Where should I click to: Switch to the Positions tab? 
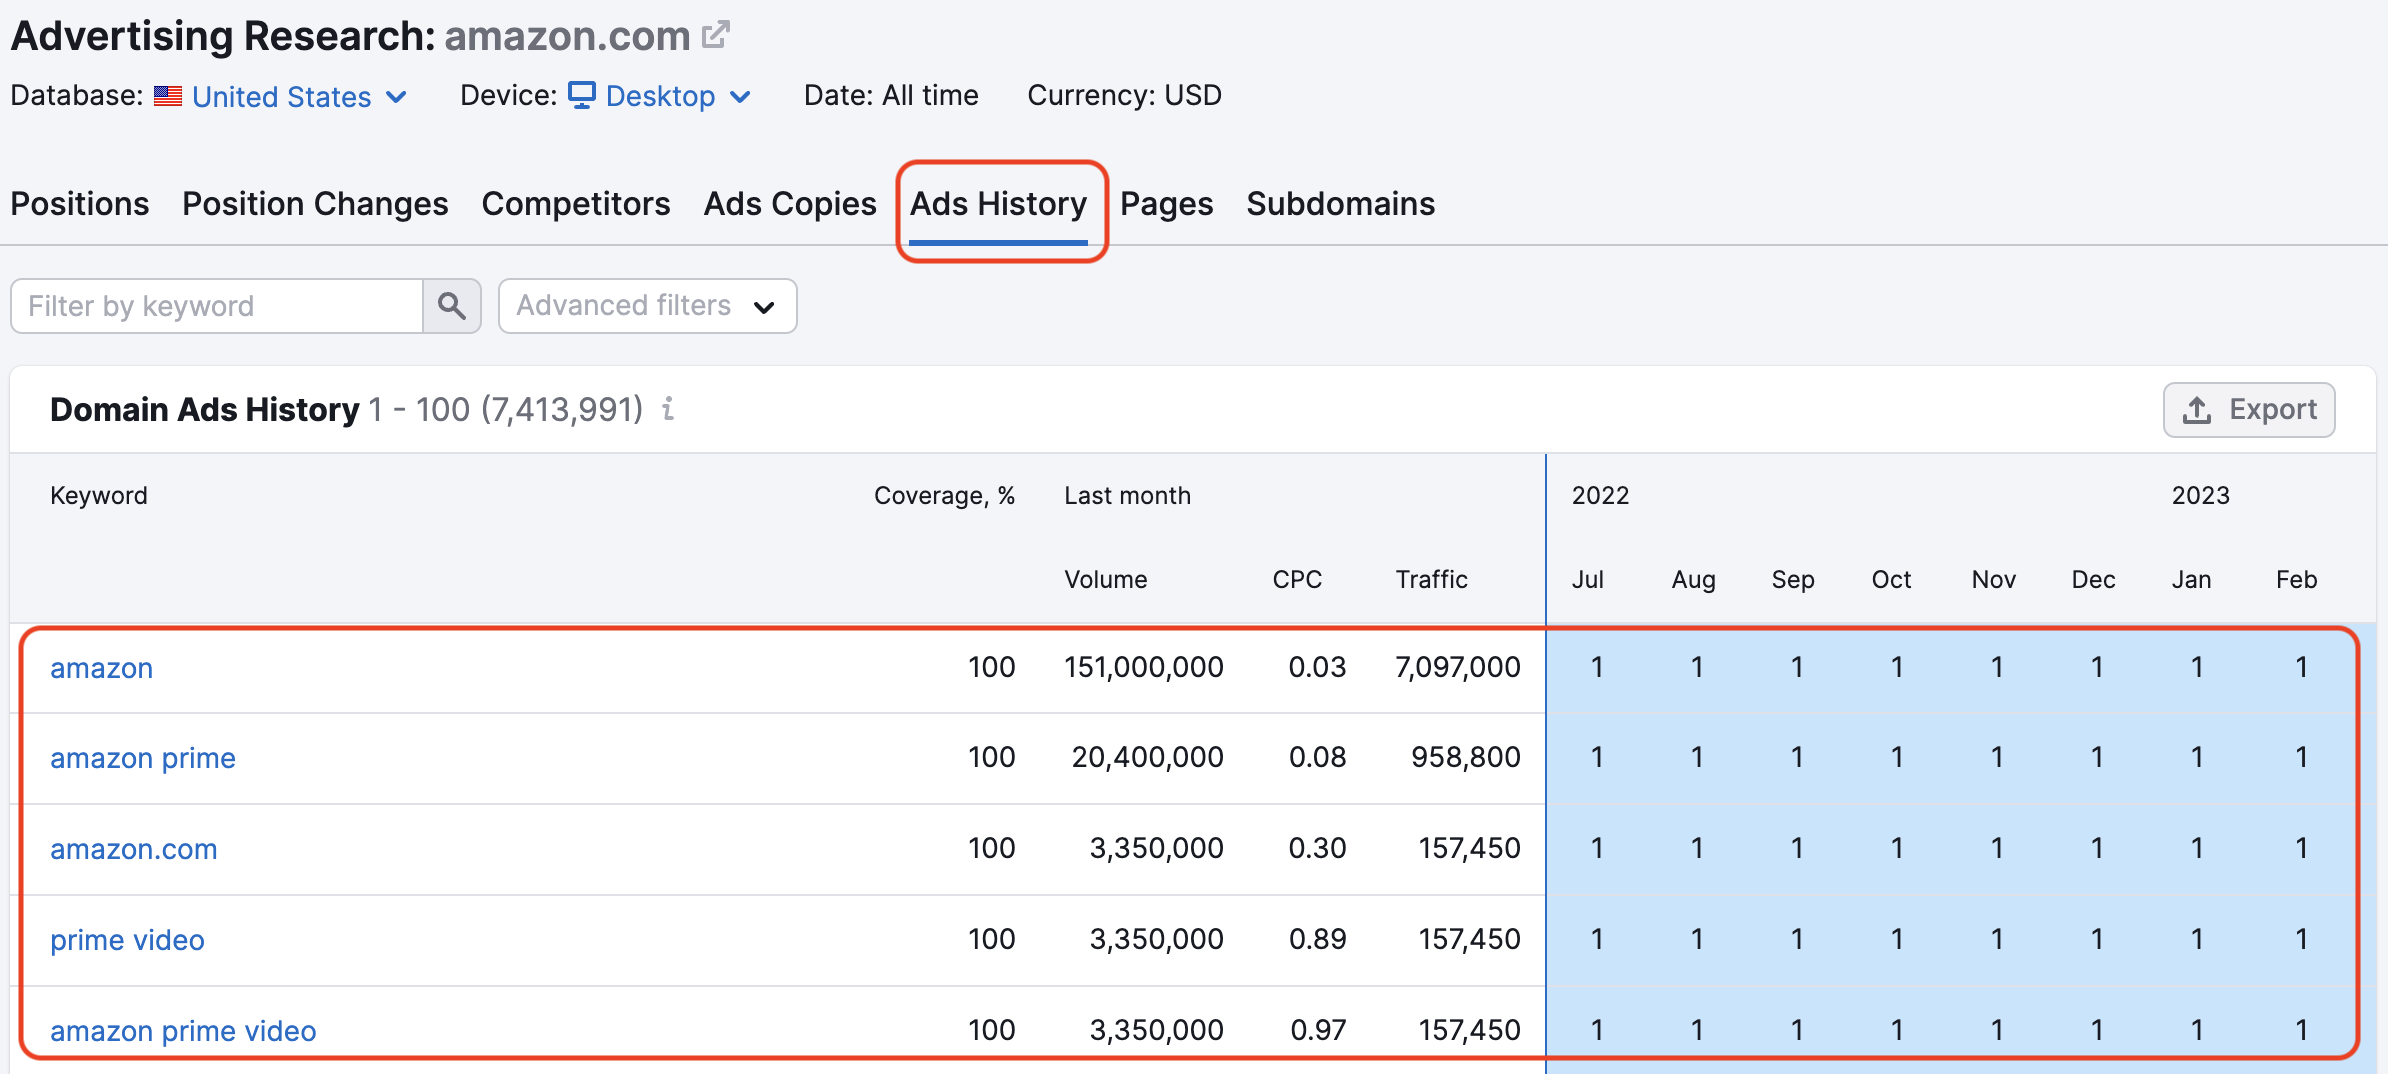click(79, 204)
